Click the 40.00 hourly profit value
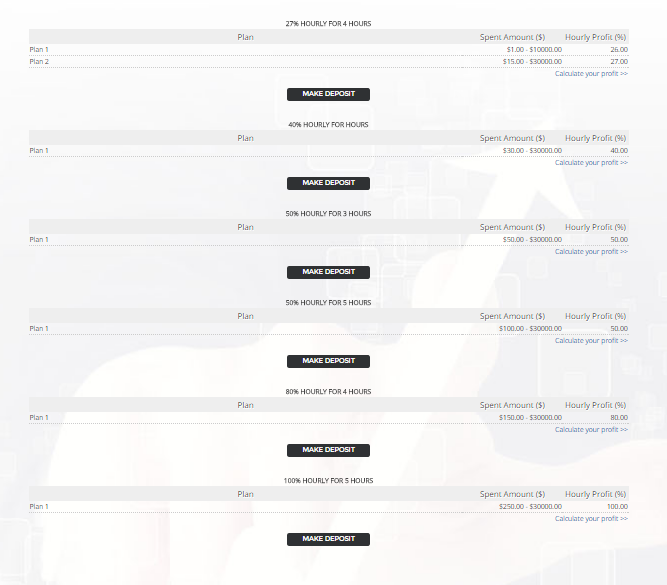This screenshot has width=667, height=585. (619, 150)
